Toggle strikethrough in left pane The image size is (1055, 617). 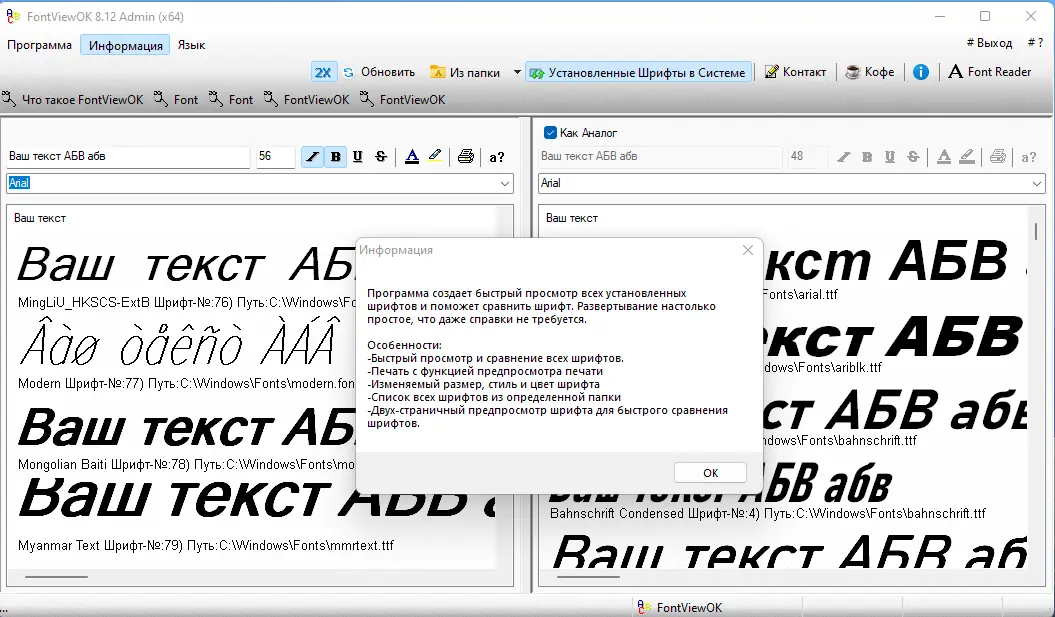pos(381,157)
